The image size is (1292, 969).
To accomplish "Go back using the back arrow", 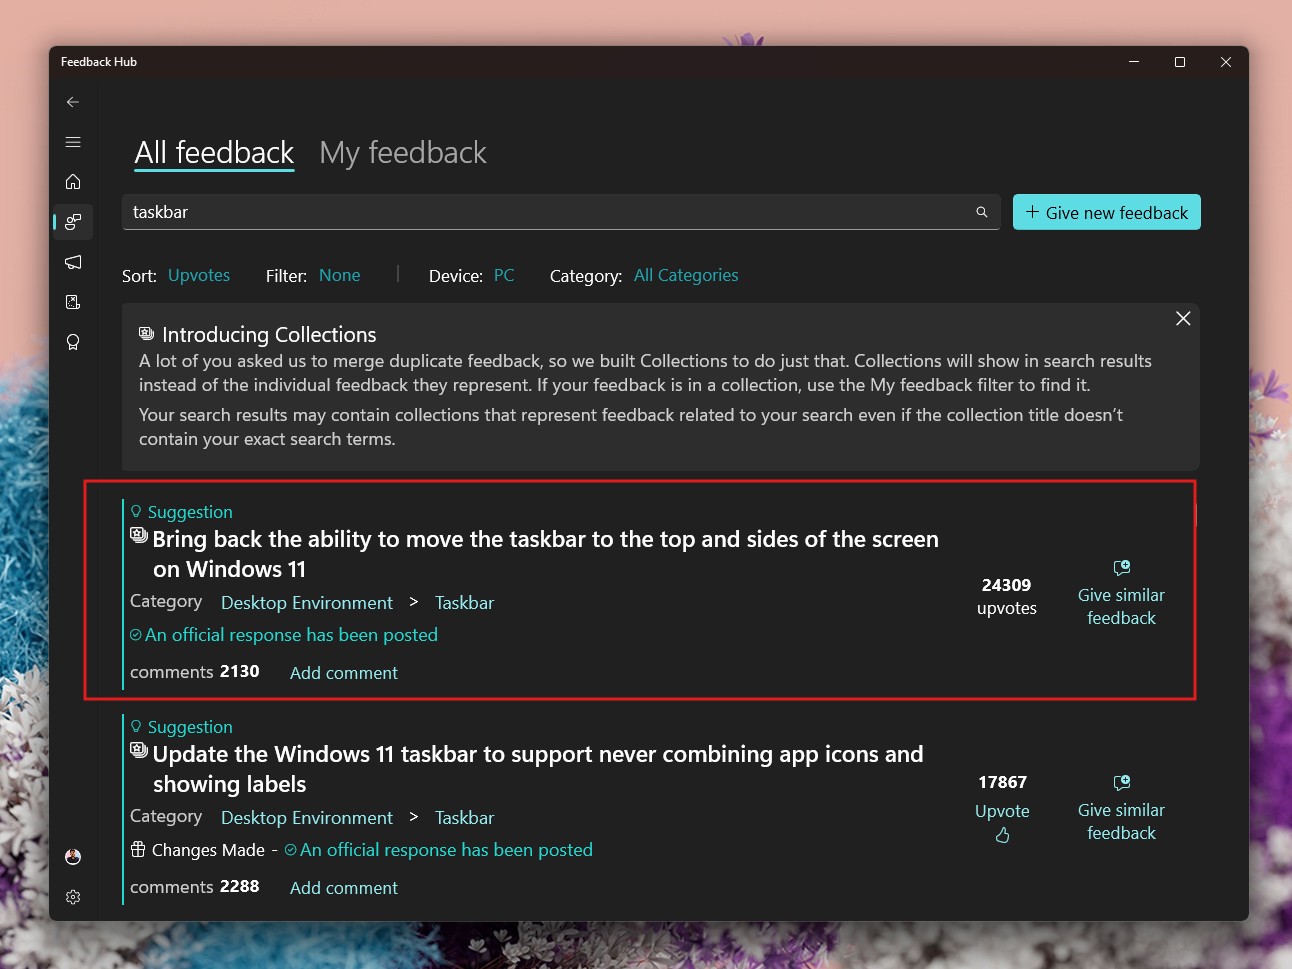I will (72, 101).
